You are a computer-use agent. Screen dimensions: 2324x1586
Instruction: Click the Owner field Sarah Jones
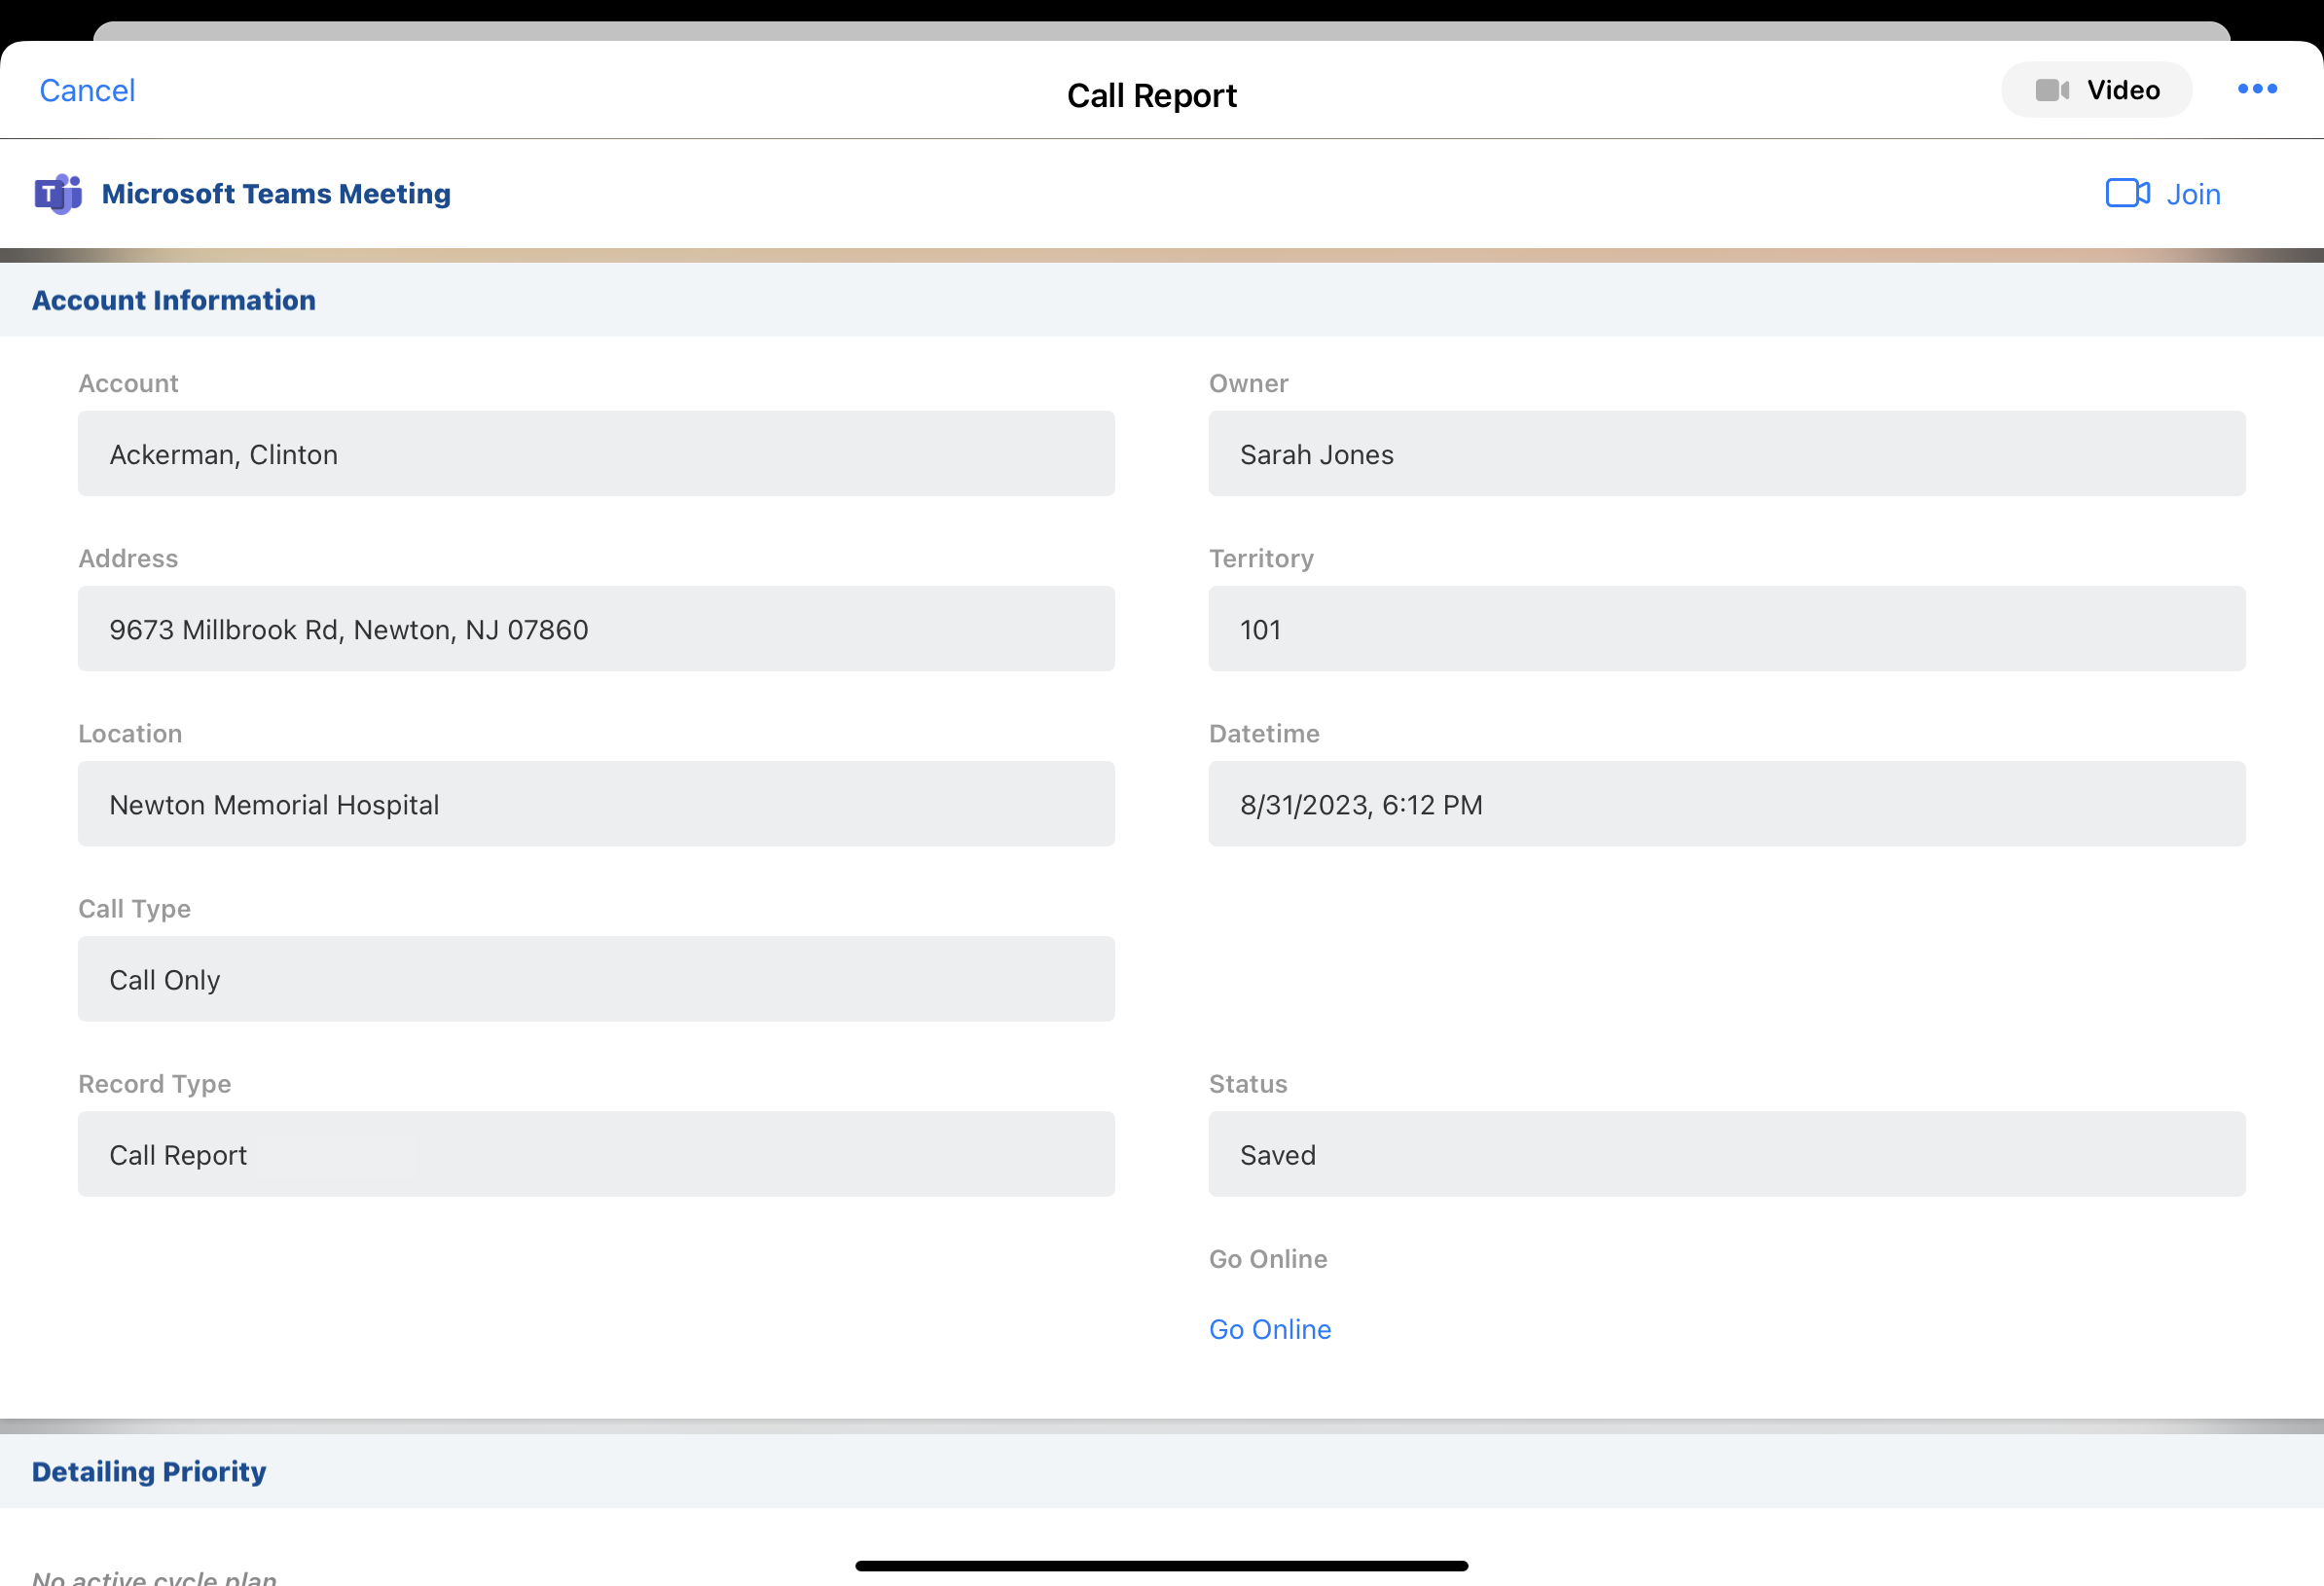tap(1726, 454)
